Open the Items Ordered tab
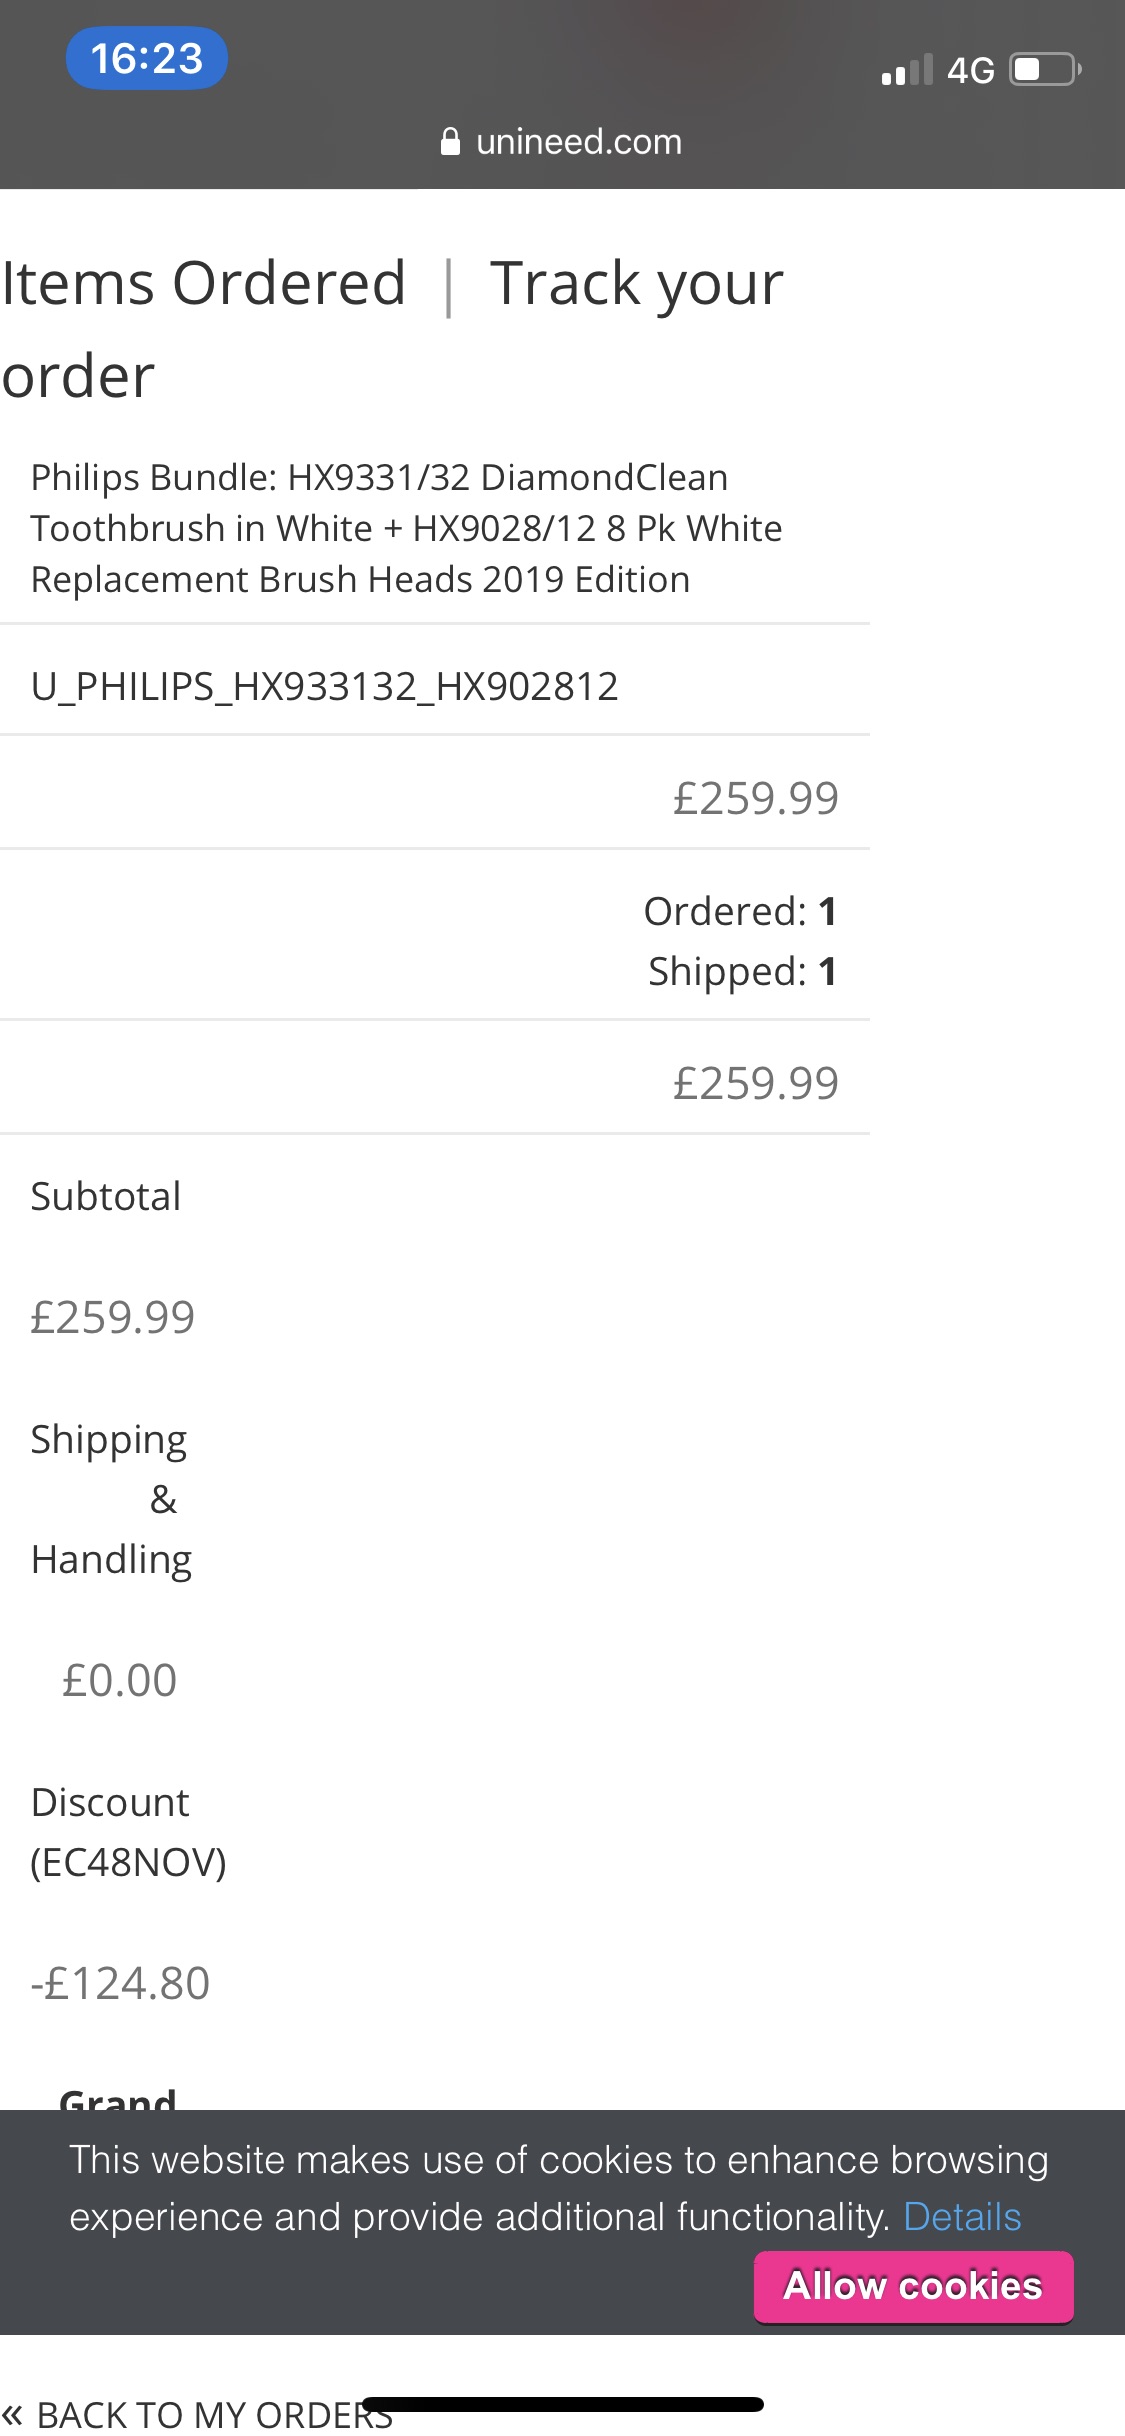This screenshot has height=2436, width=1125. 204,283
